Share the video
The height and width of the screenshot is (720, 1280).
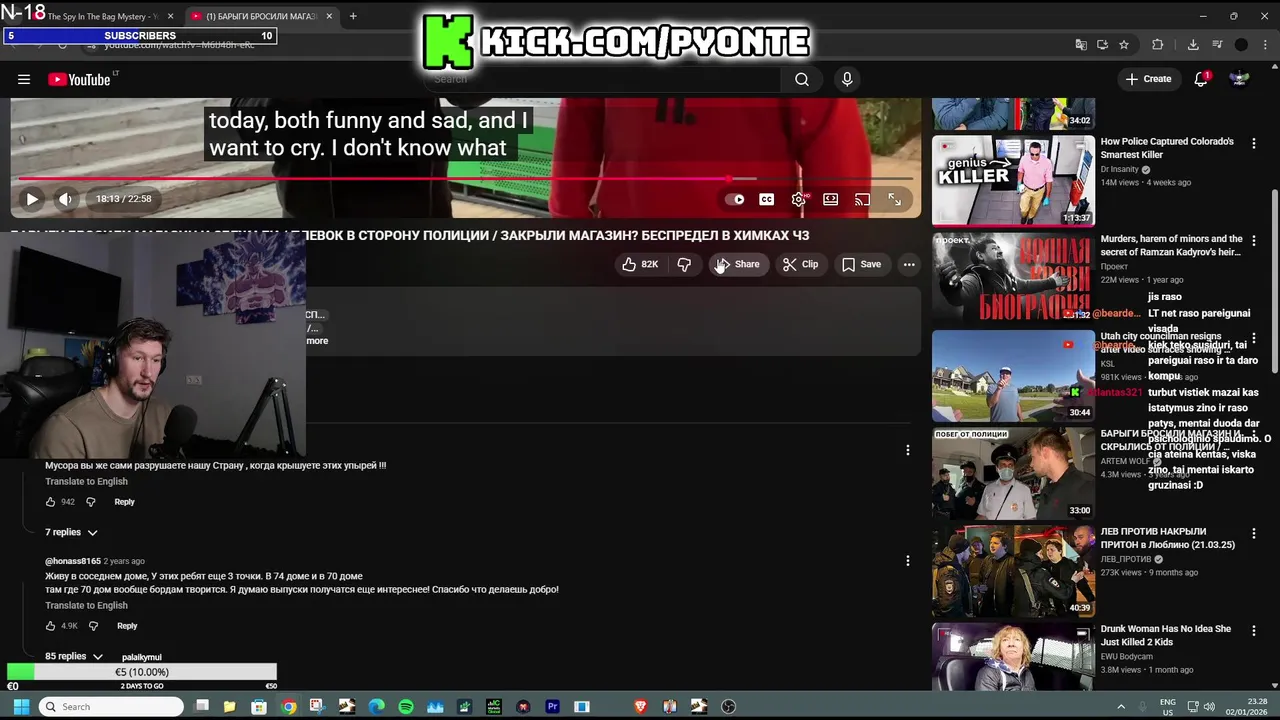(x=739, y=264)
